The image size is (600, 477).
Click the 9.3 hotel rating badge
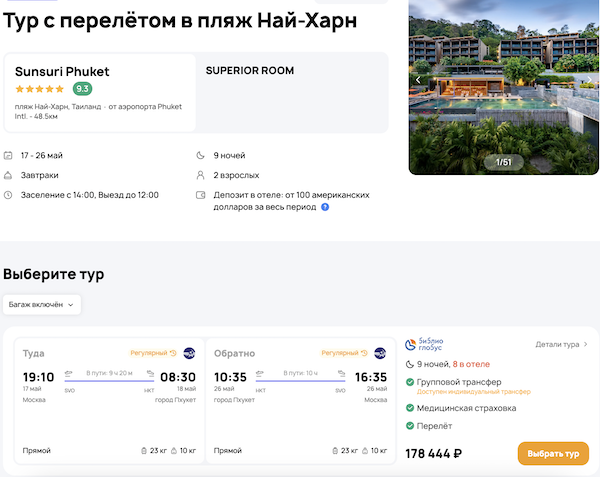click(x=82, y=89)
